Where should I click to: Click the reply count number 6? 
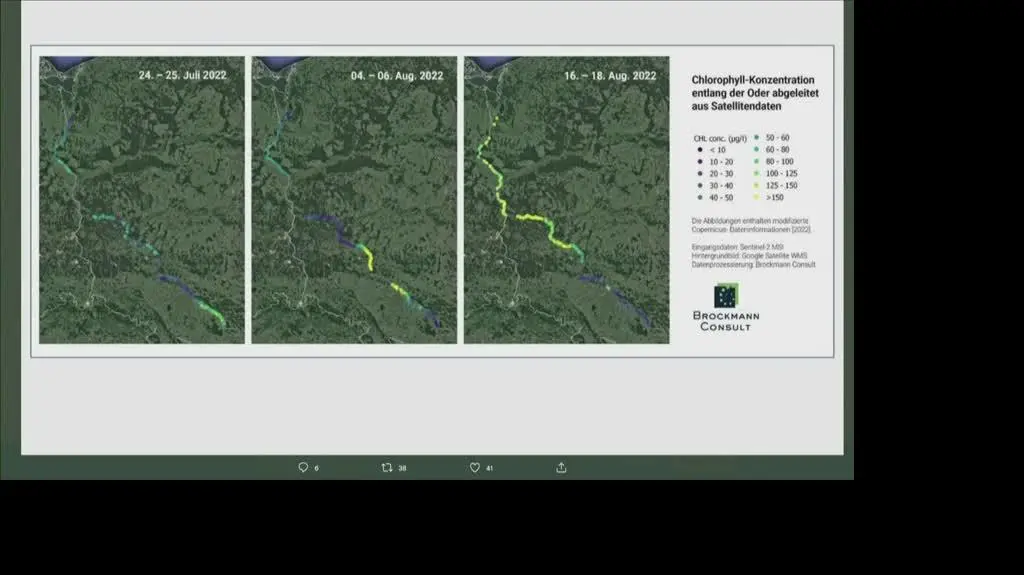tap(317, 468)
